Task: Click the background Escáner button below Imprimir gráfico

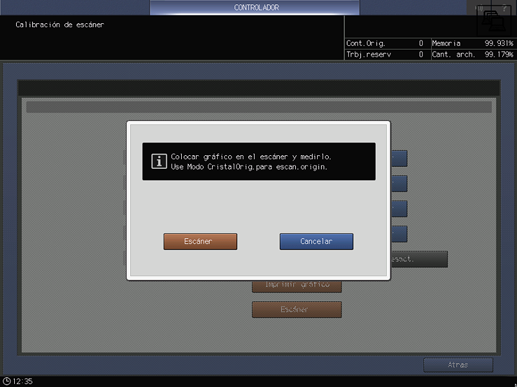Action: (x=297, y=309)
